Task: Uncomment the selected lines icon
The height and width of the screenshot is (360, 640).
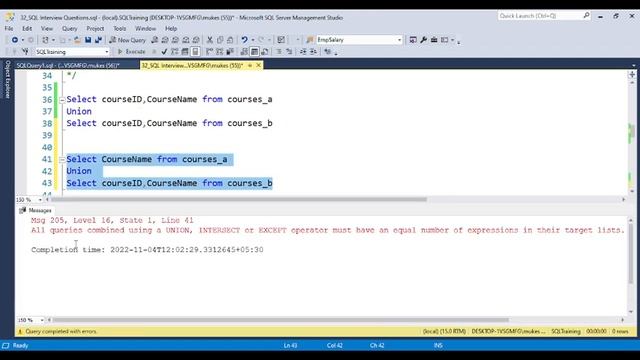Action: coord(289,51)
